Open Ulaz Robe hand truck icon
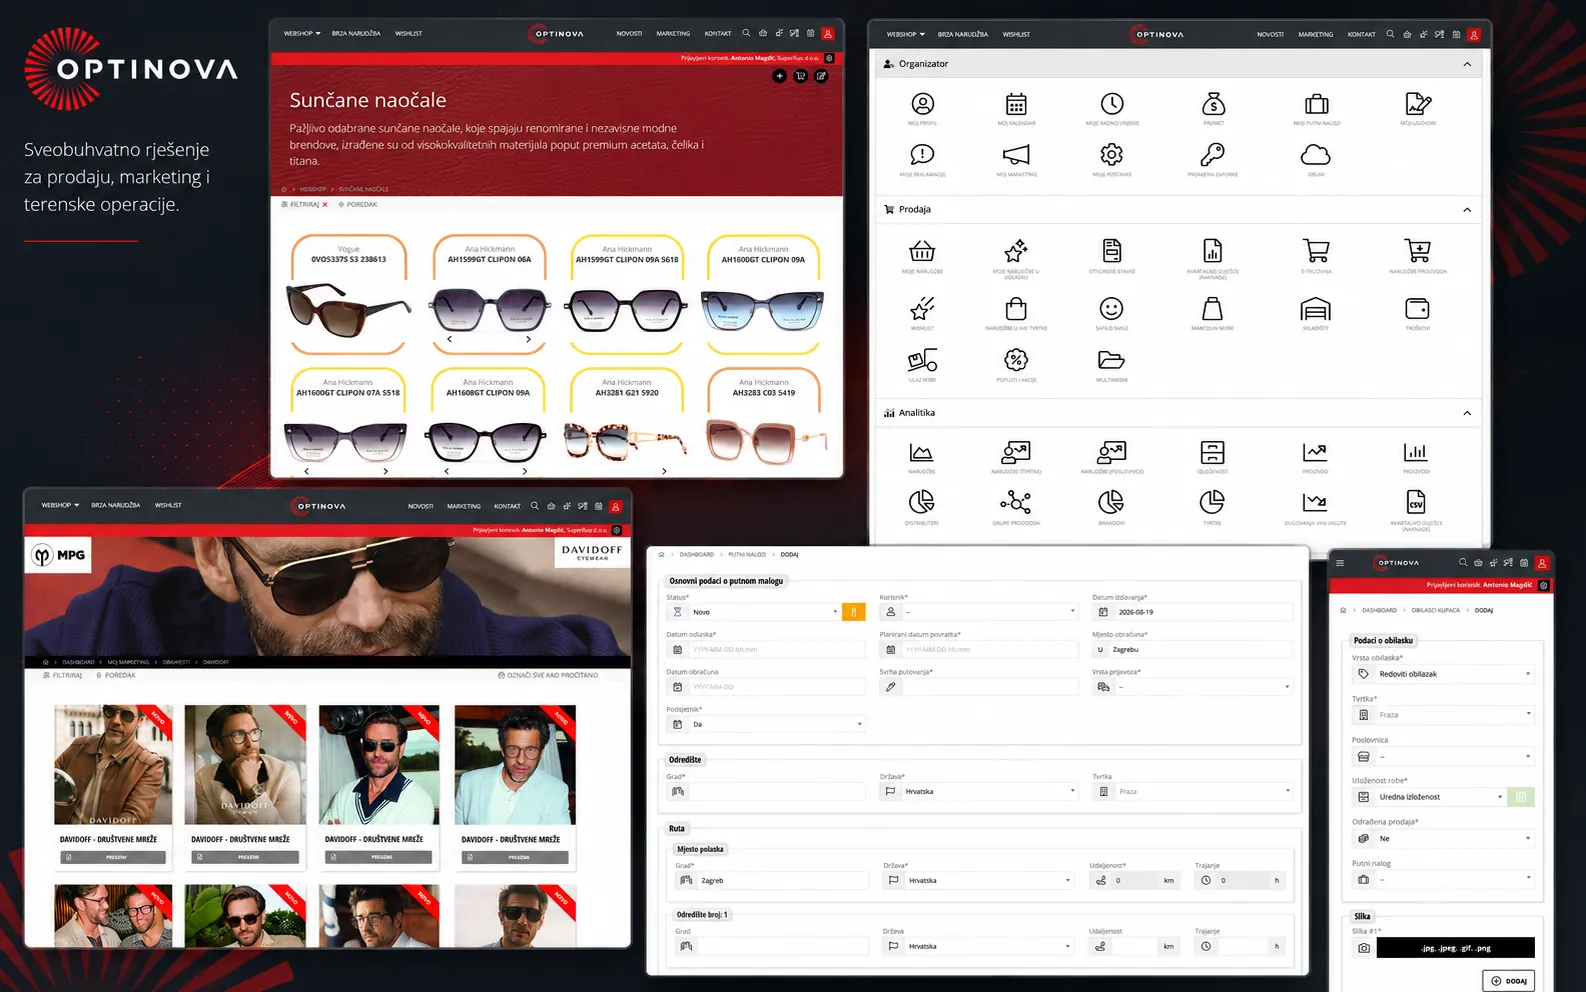Viewport: 1586px width, 992px height. [922, 360]
